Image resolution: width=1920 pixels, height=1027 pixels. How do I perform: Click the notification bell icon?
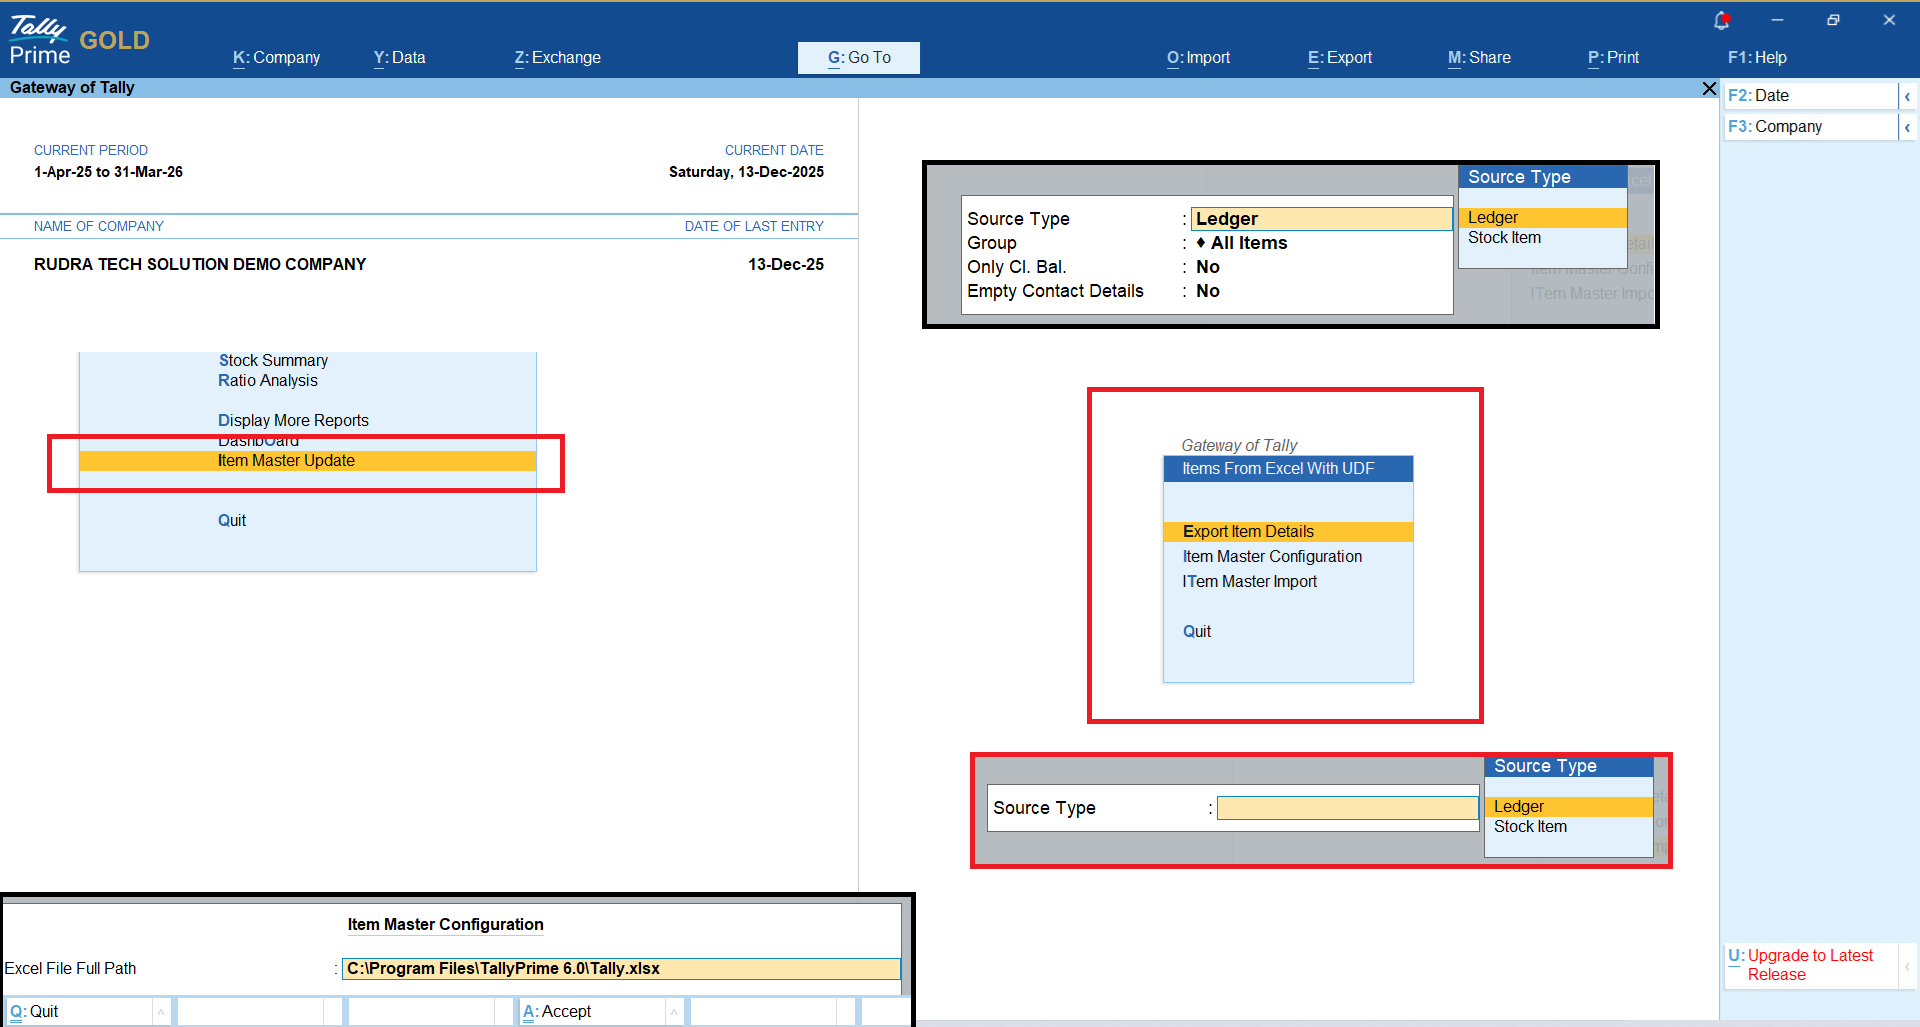coord(1721,20)
